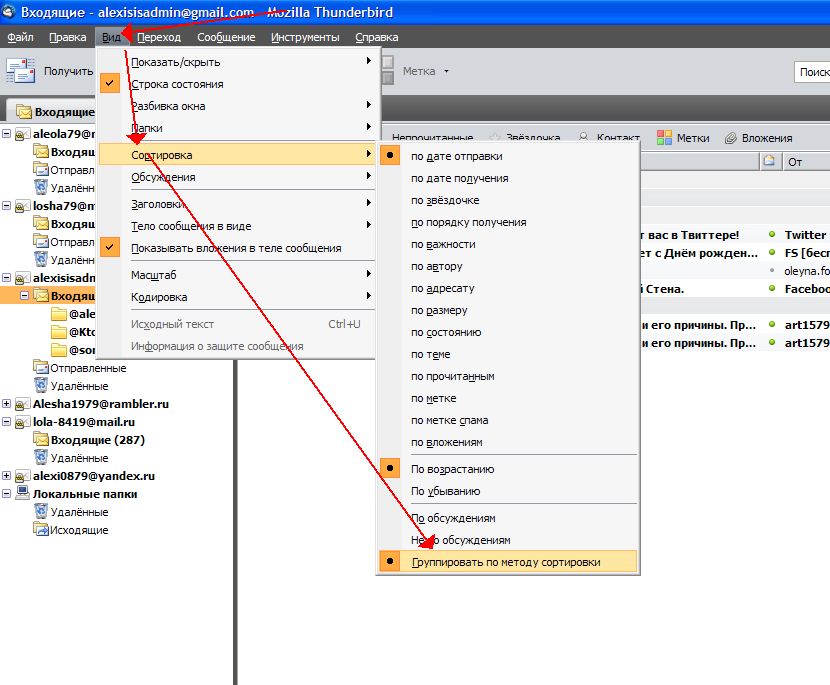830x685 pixels.
Task: Click the Alesha1979@rambler.ru account icon
Action: (23, 404)
